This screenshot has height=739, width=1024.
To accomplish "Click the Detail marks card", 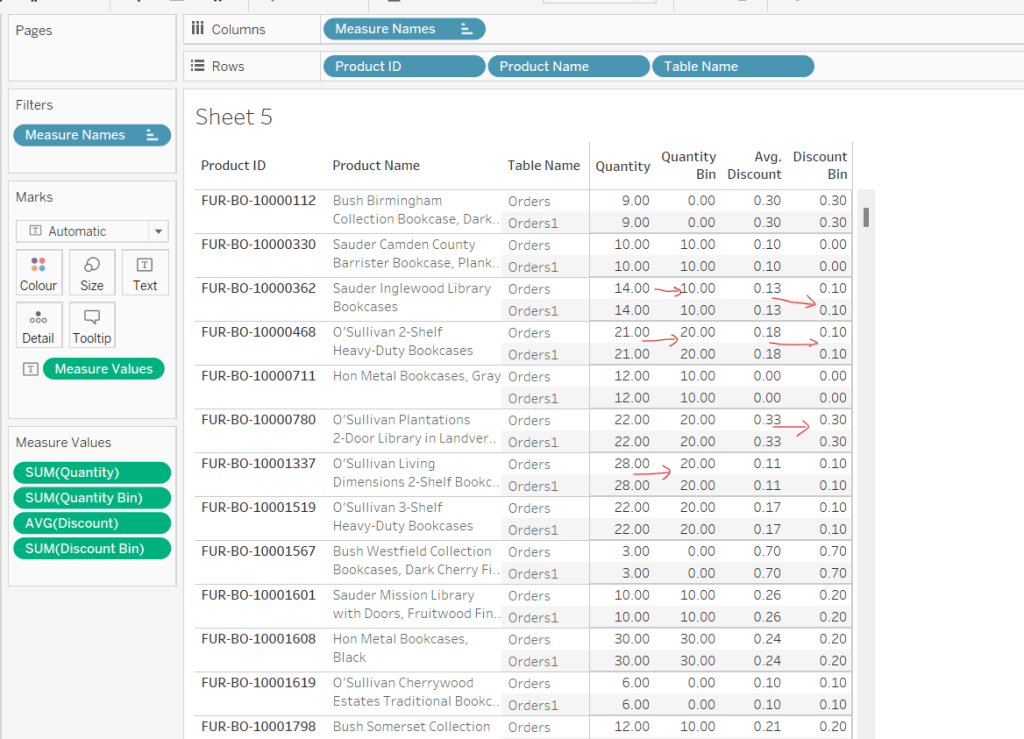I will point(38,325).
